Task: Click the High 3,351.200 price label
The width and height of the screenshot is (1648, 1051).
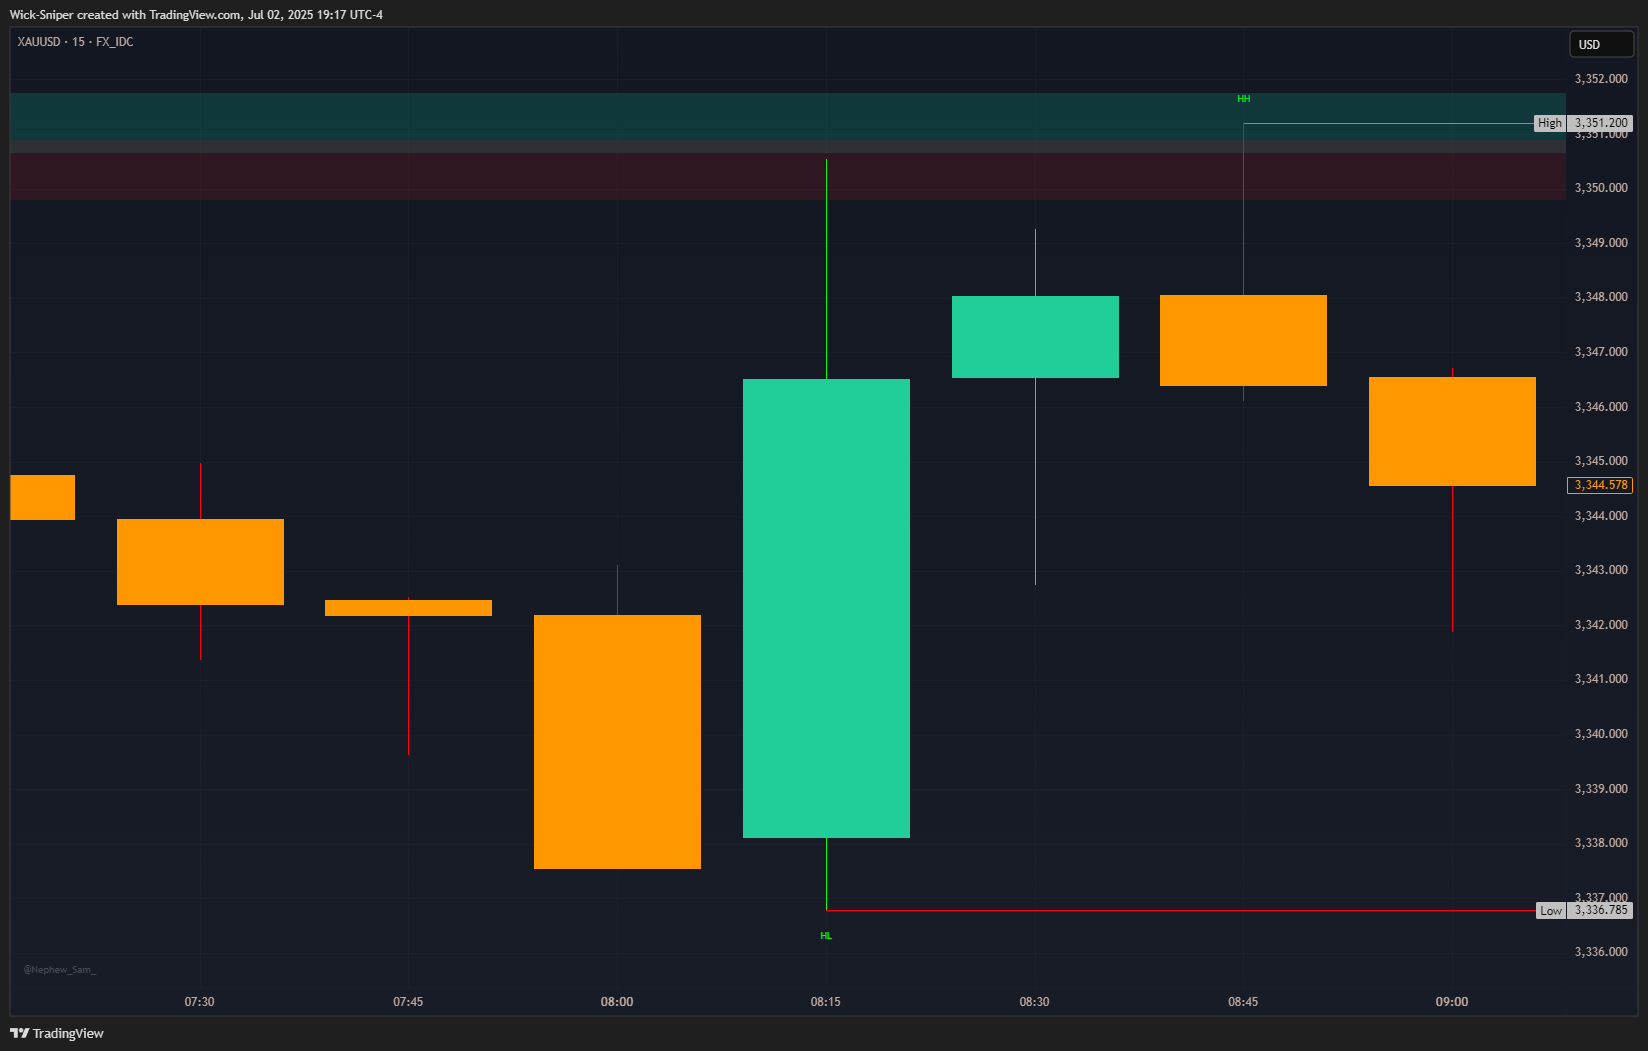Action: (1584, 123)
